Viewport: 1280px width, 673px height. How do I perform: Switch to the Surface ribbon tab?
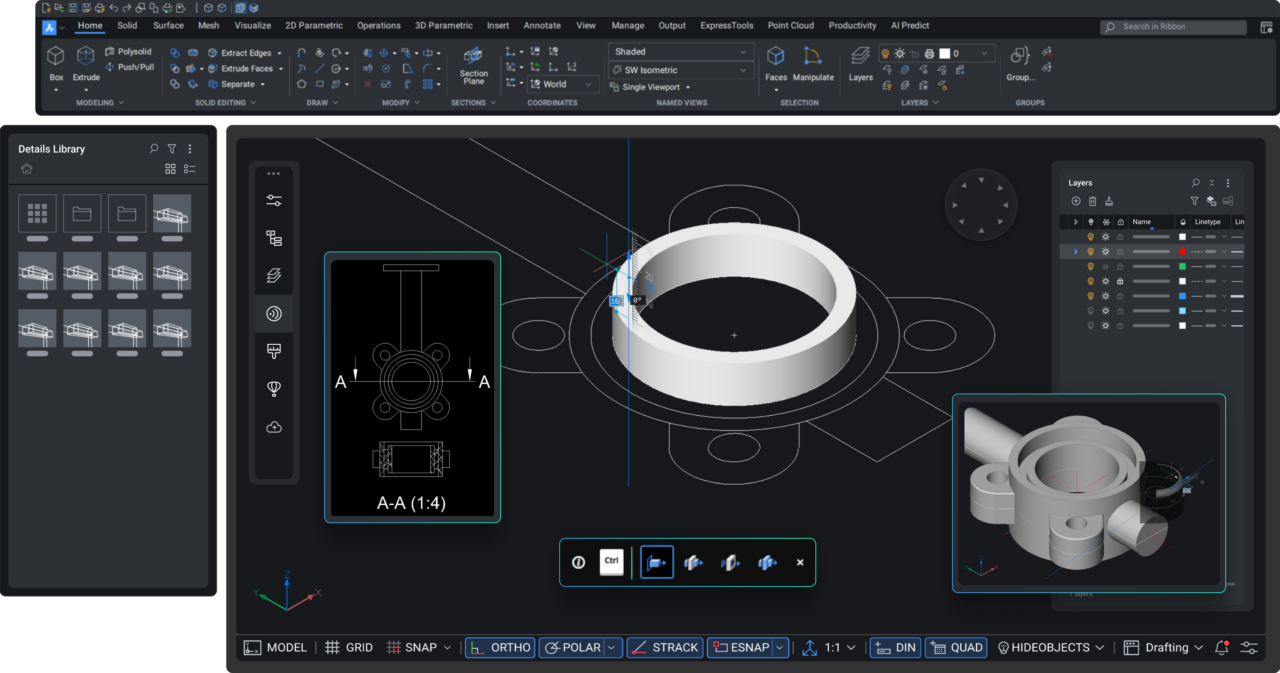point(168,26)
